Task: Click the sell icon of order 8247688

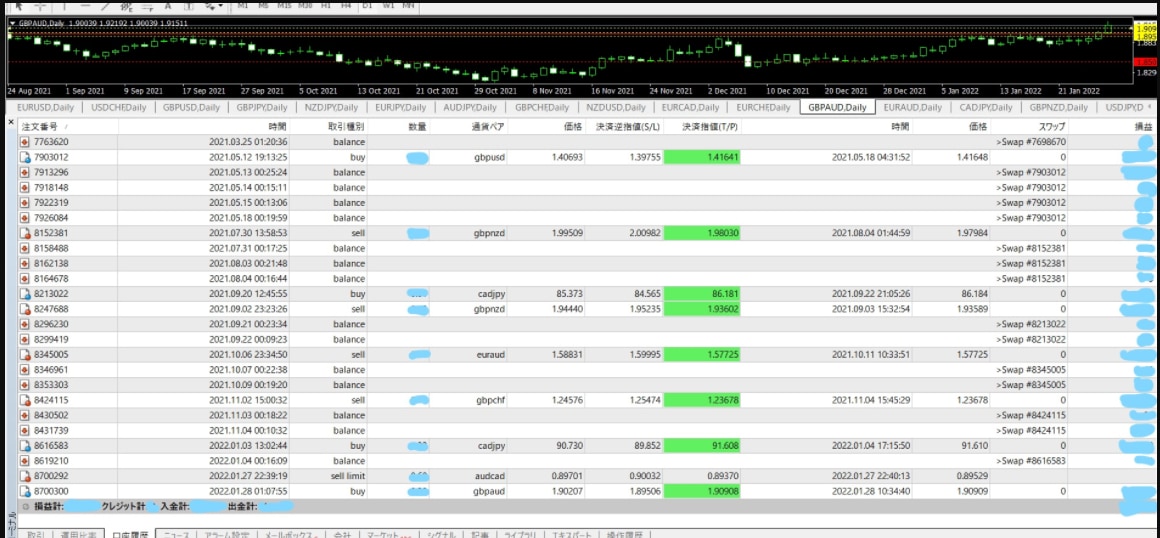Action: click(24, 309)
